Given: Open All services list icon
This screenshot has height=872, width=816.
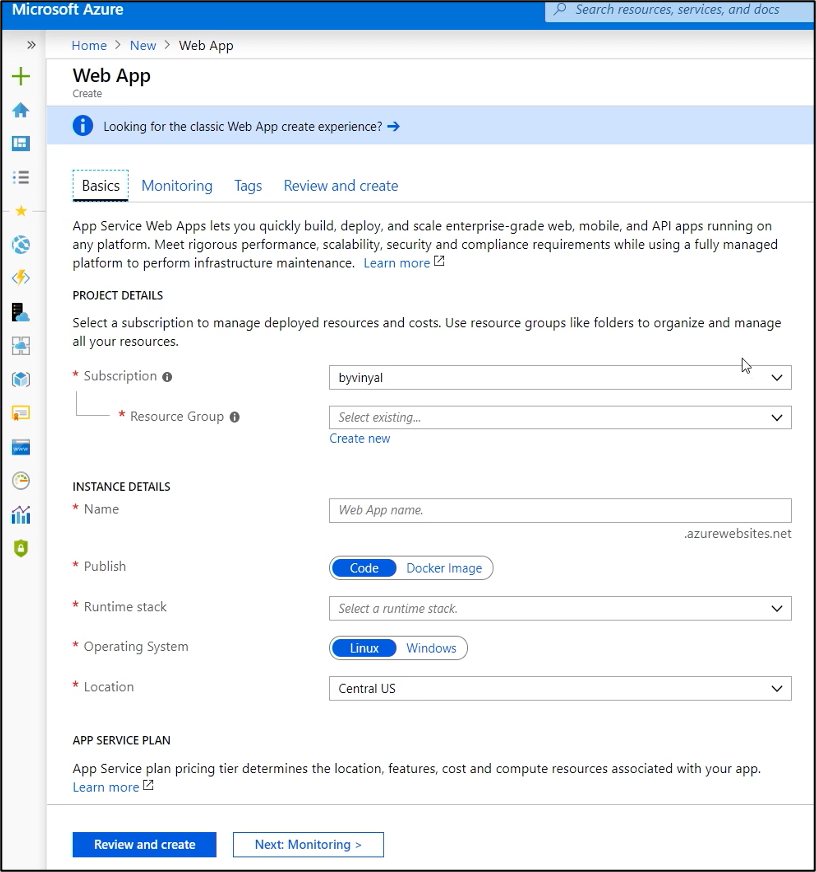Looking at the screenshot, I should pos(20,177).
